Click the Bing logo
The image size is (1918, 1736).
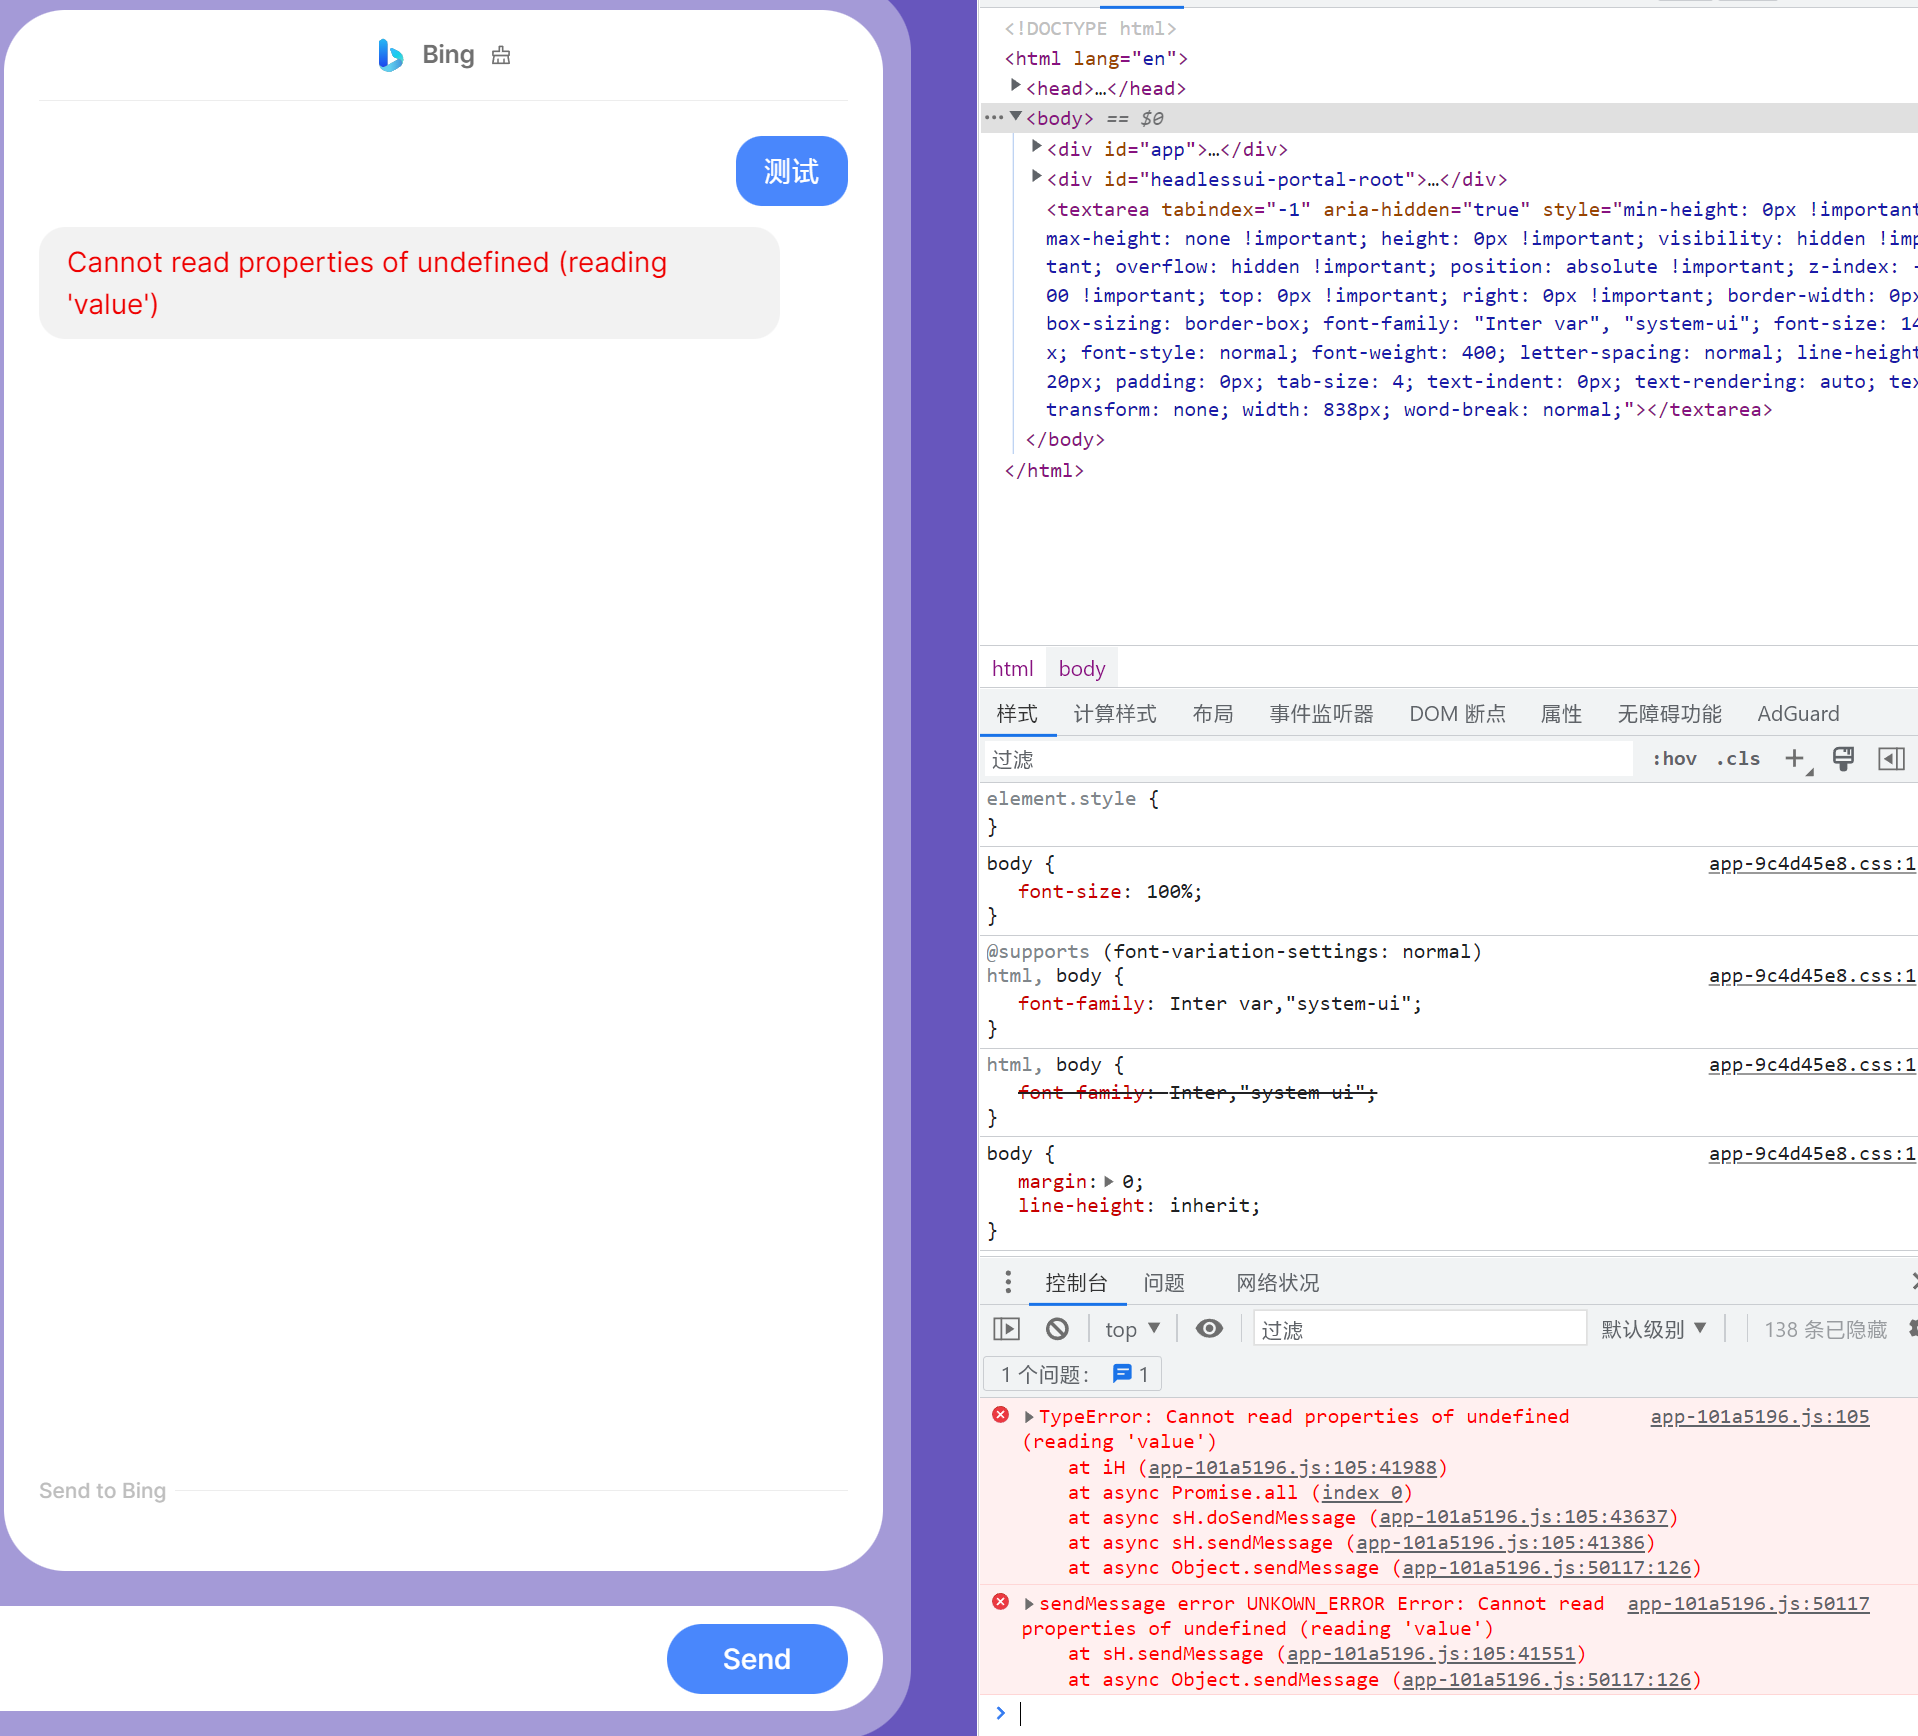(390, 54)
